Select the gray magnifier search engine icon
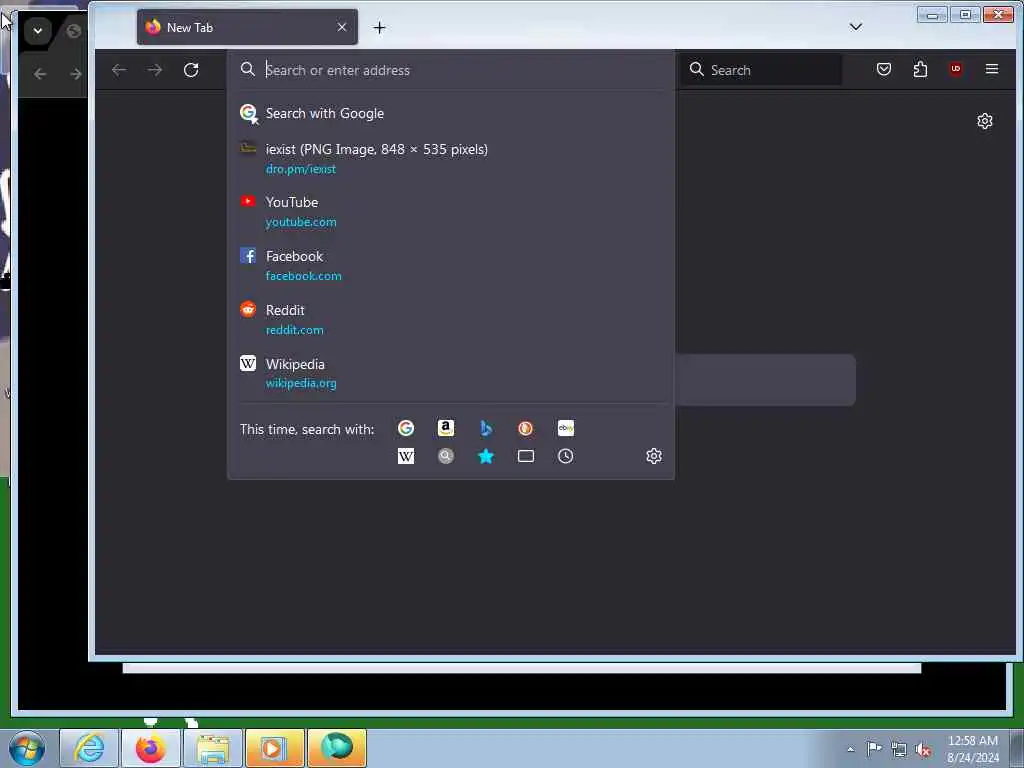The width and height of the screenshot is (1024, 768). tap(445, 456)
